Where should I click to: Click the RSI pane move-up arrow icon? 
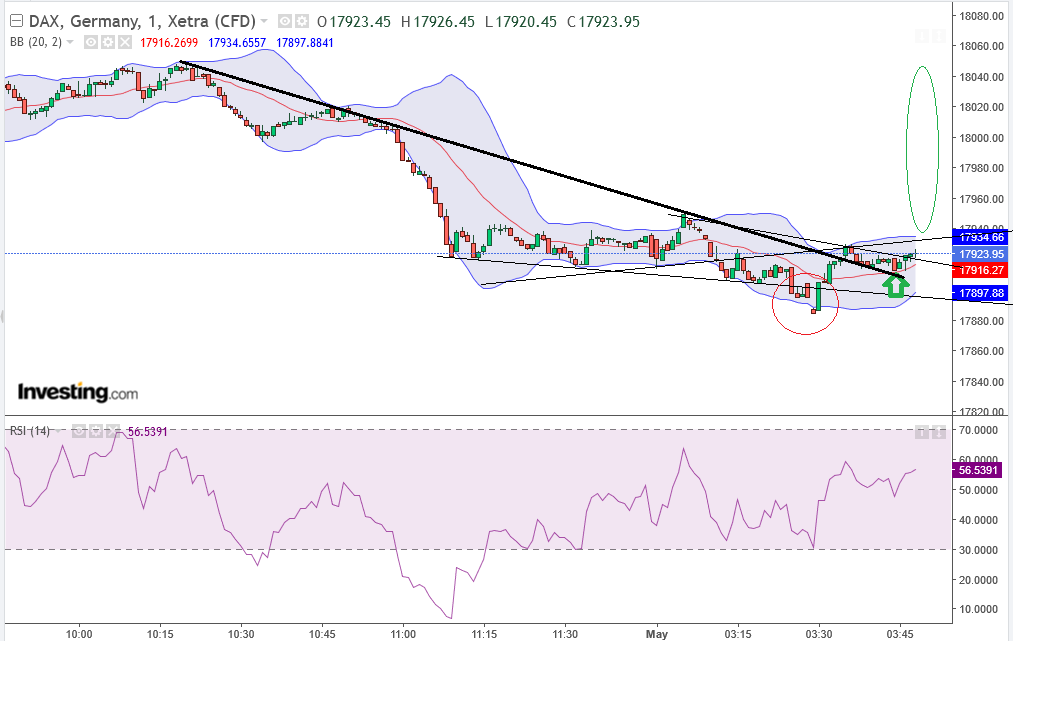coord(922,432)
